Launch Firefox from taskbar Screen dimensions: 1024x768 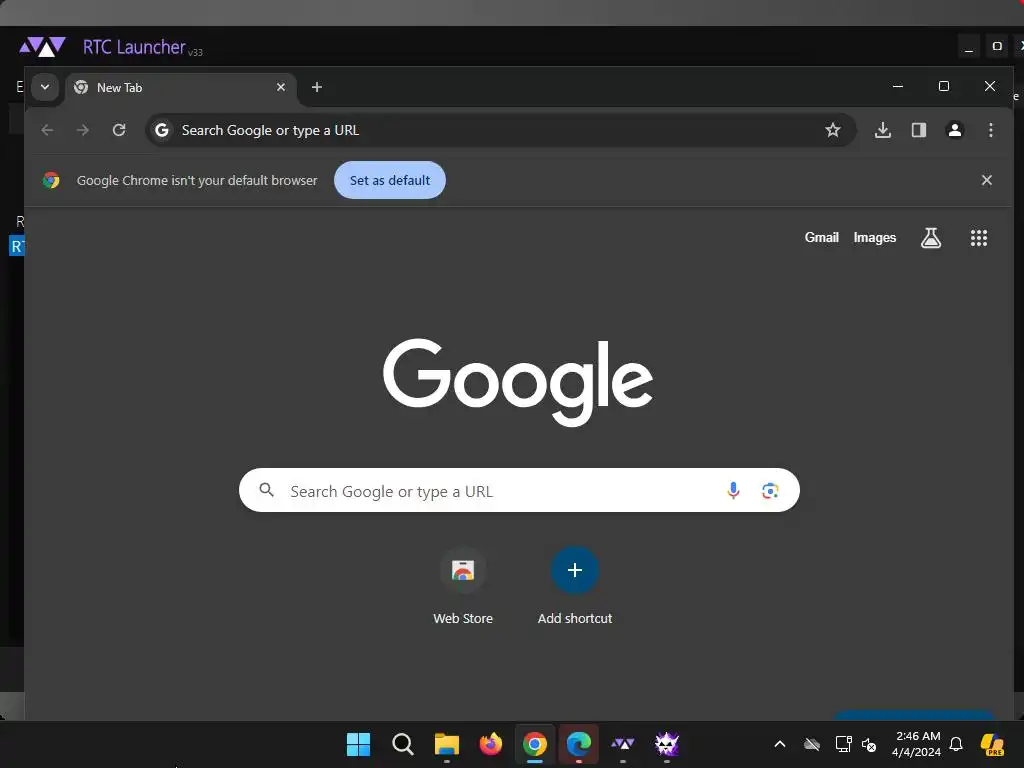click(490, 744)
